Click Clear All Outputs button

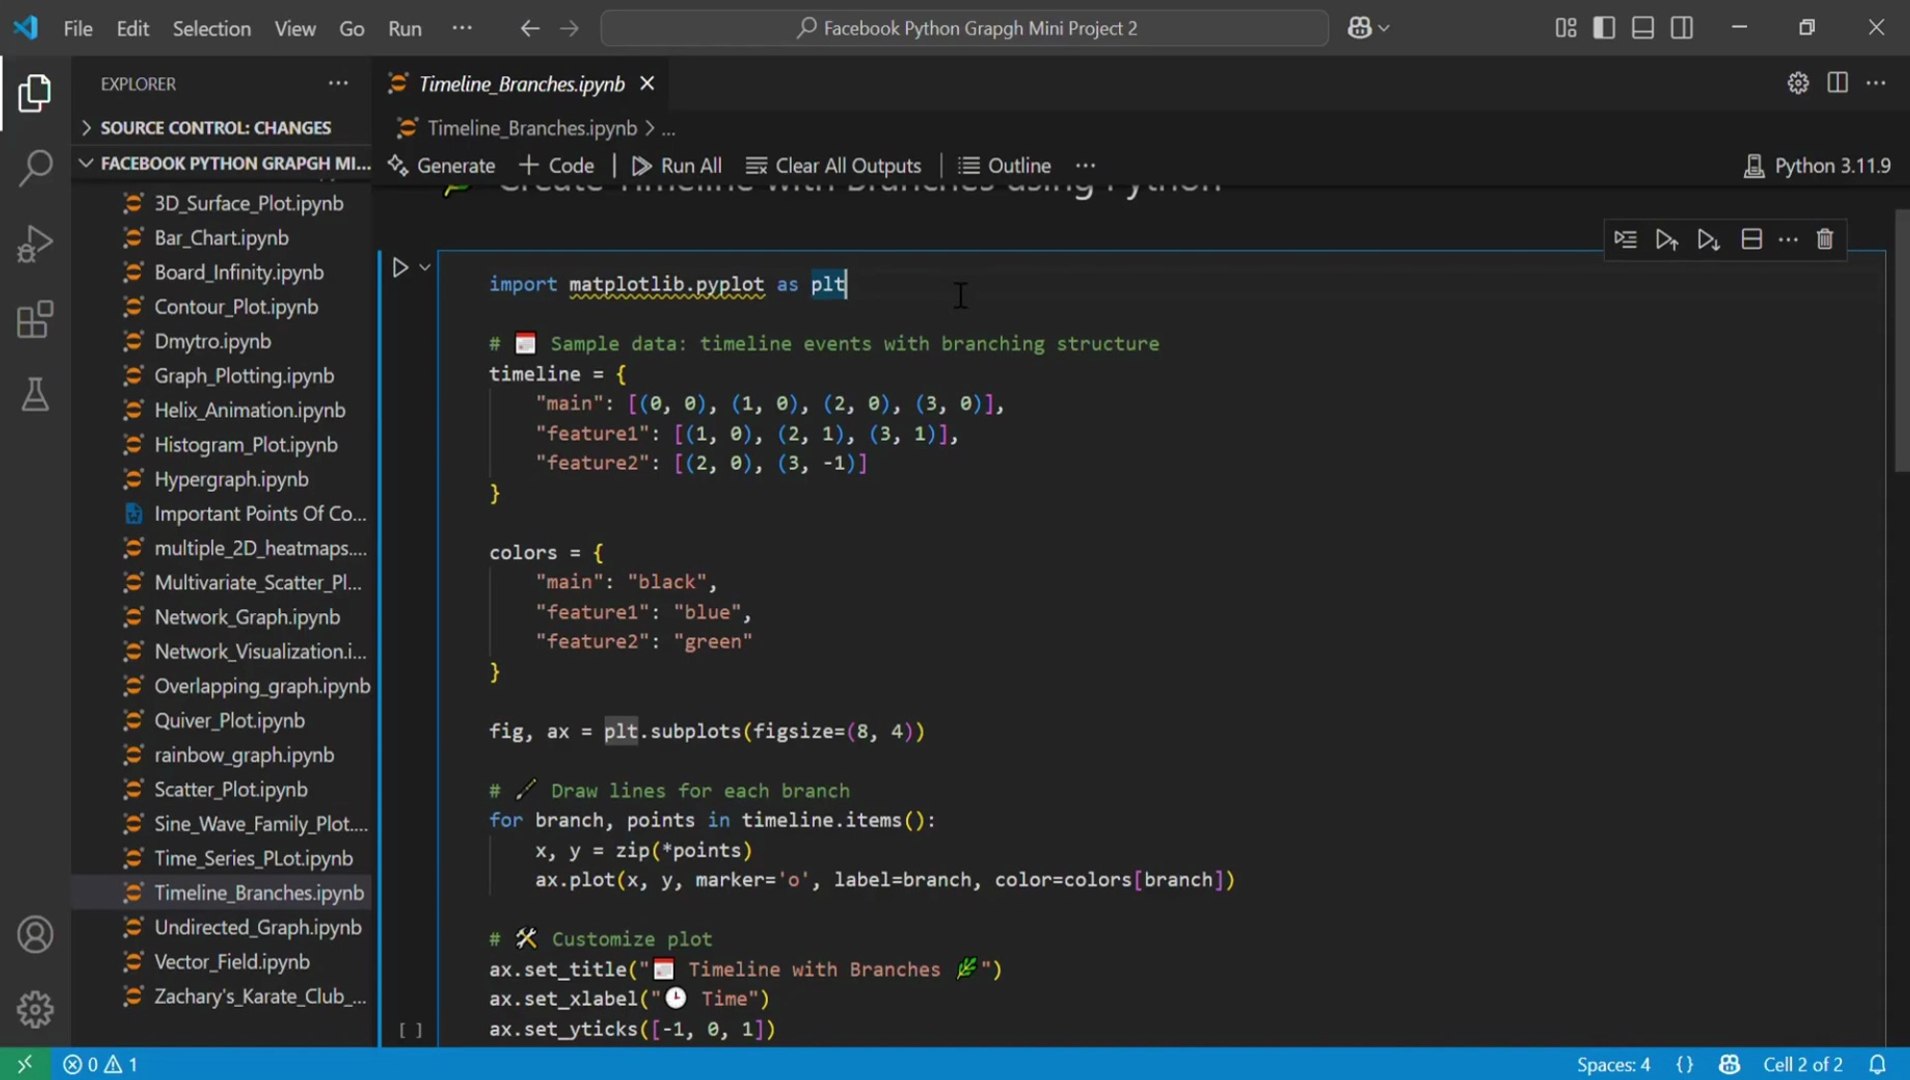click(834, 166)
